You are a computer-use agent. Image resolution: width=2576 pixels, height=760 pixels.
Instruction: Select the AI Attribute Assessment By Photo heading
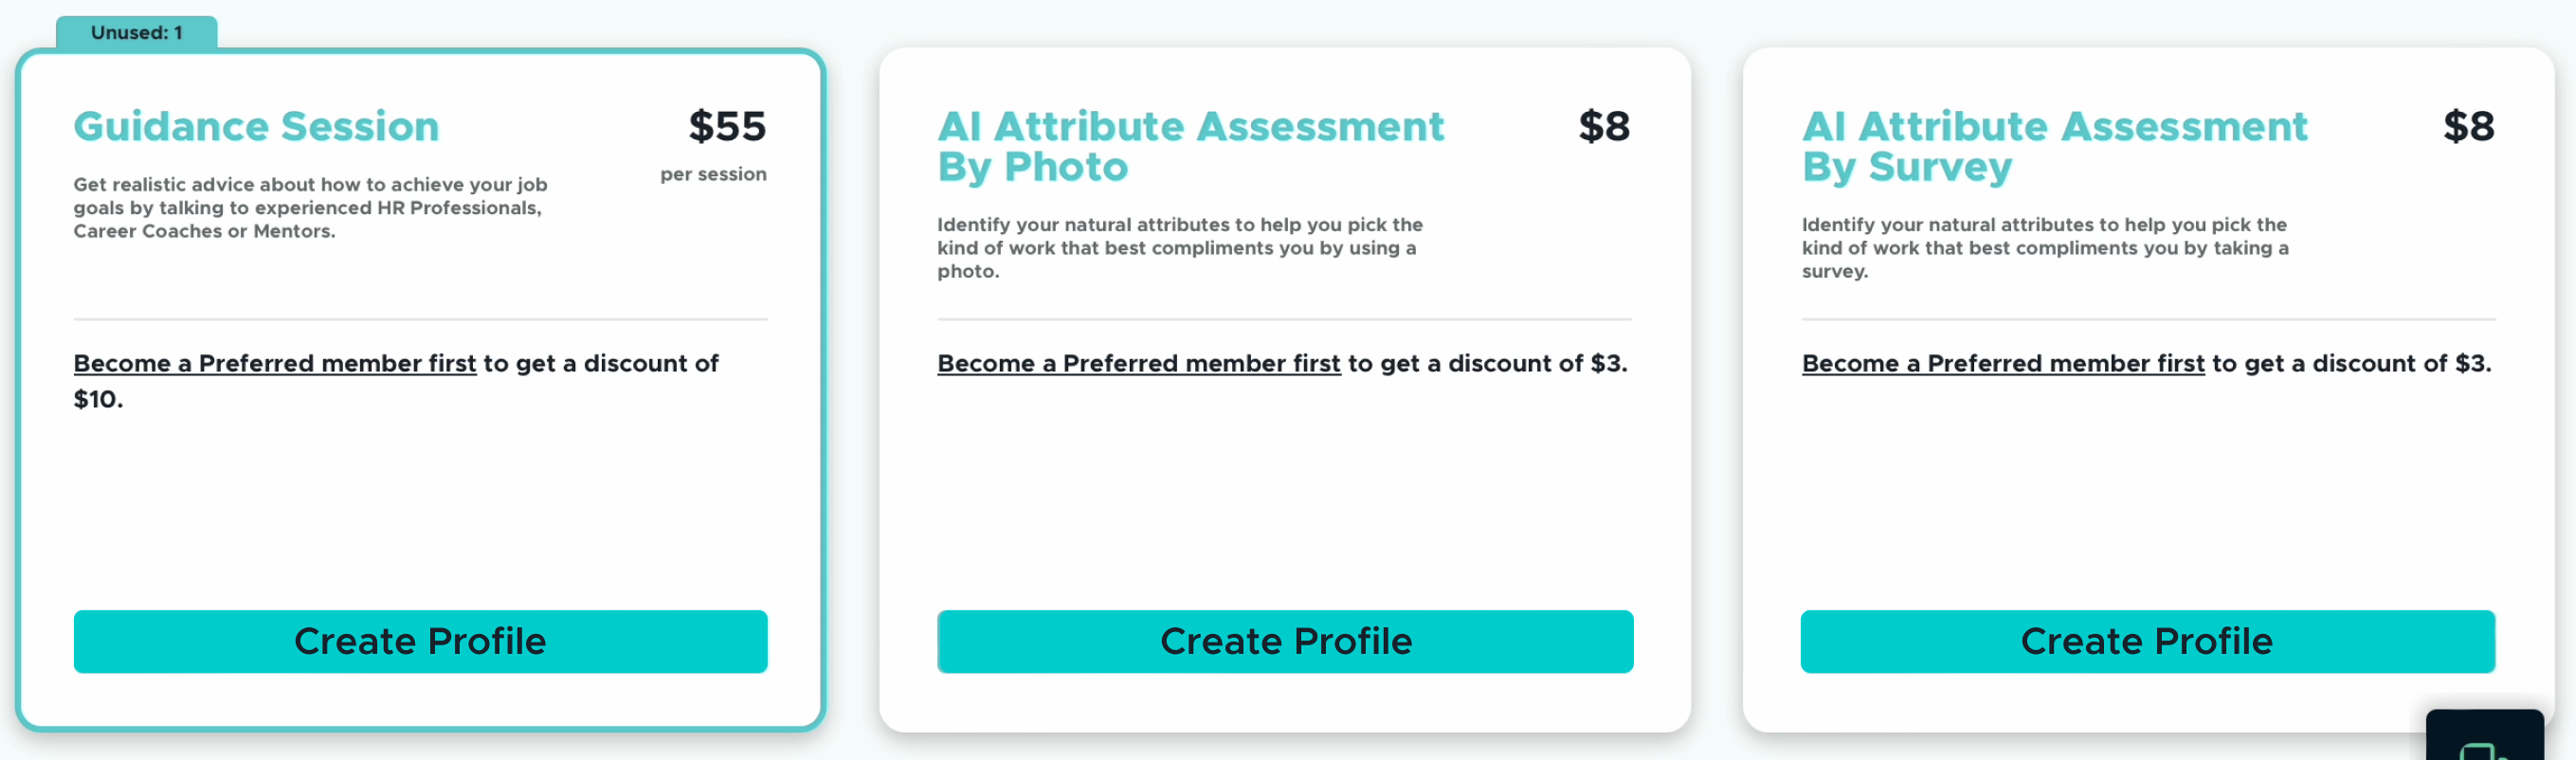1190,146
